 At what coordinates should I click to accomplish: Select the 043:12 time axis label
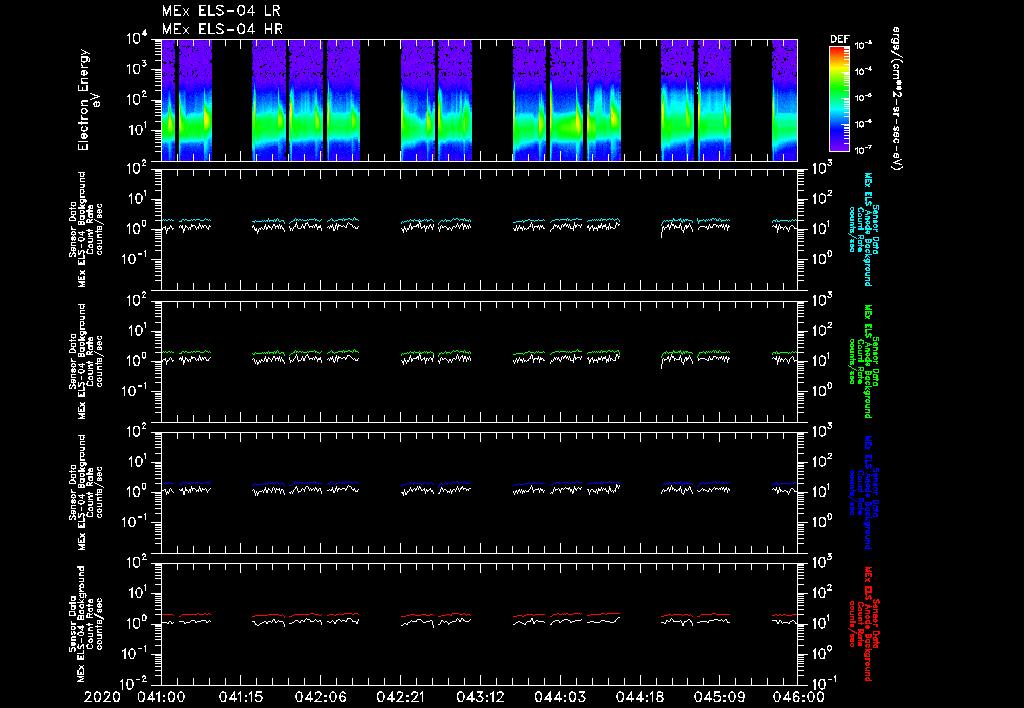(x=480, y=697)
